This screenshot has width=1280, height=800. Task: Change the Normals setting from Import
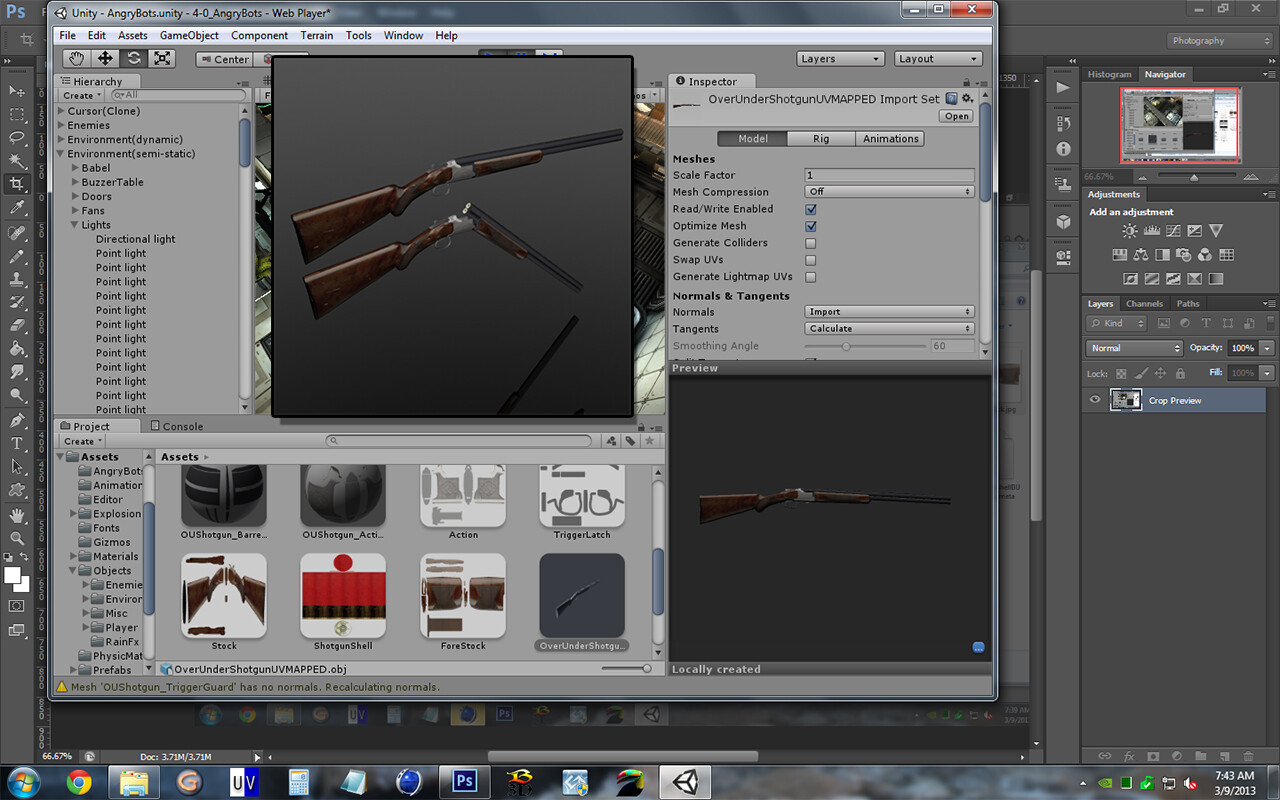[x=888, y=312]
